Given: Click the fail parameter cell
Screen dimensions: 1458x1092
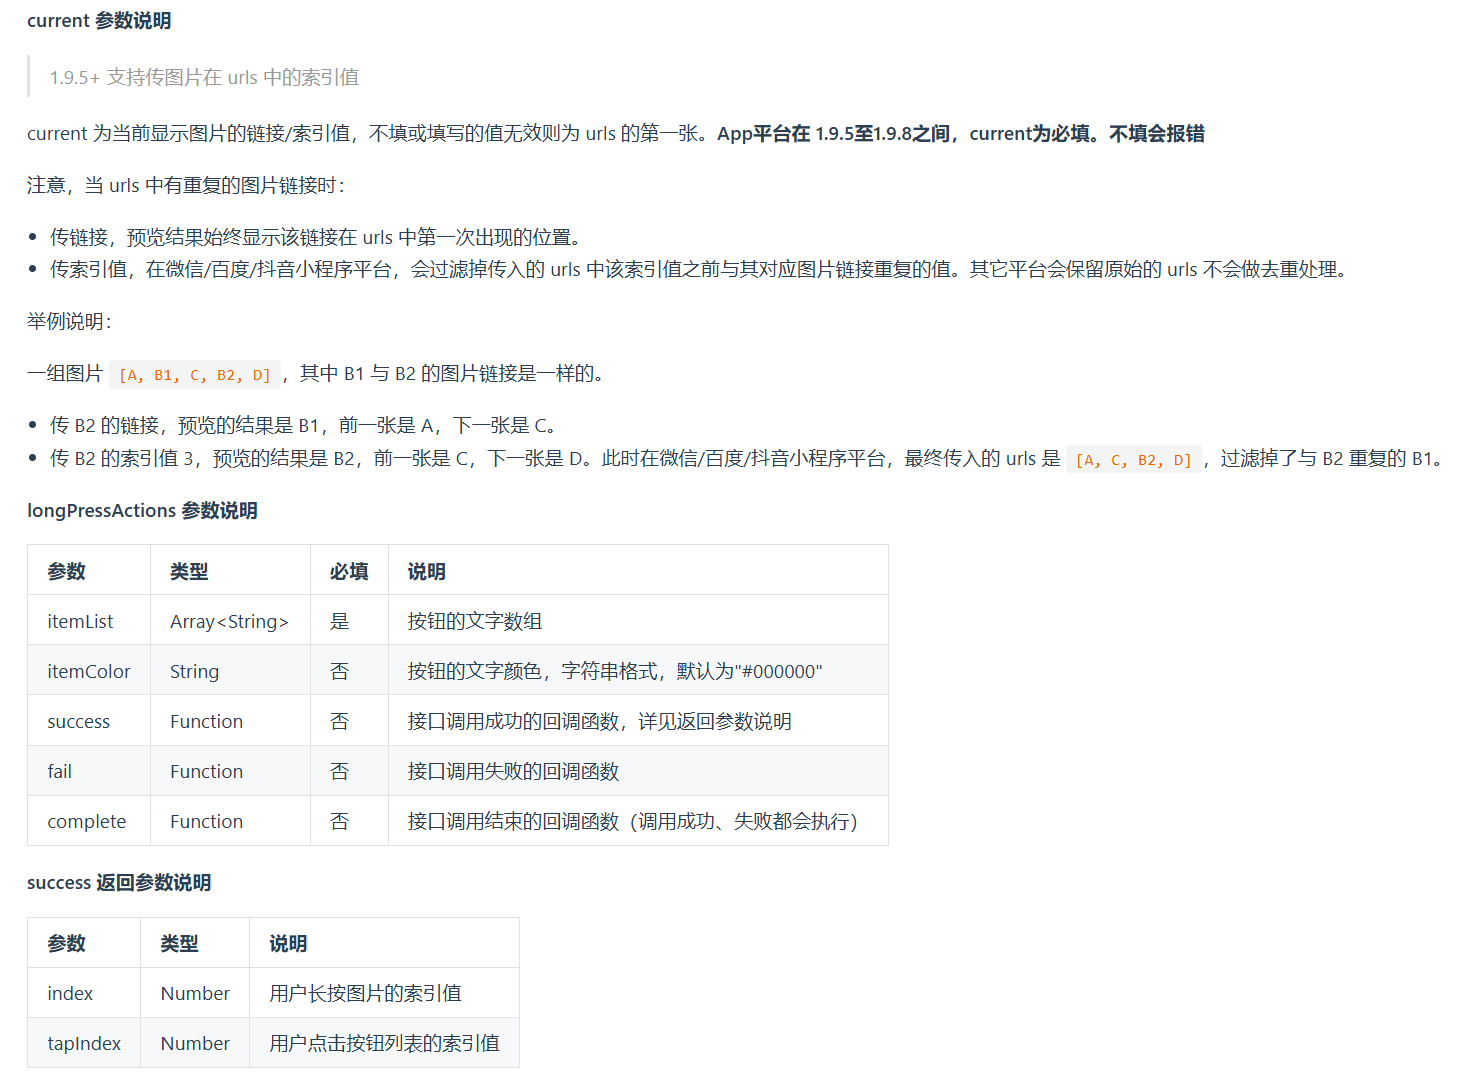Looking at the screenshot, I should [x=59, y=771].
